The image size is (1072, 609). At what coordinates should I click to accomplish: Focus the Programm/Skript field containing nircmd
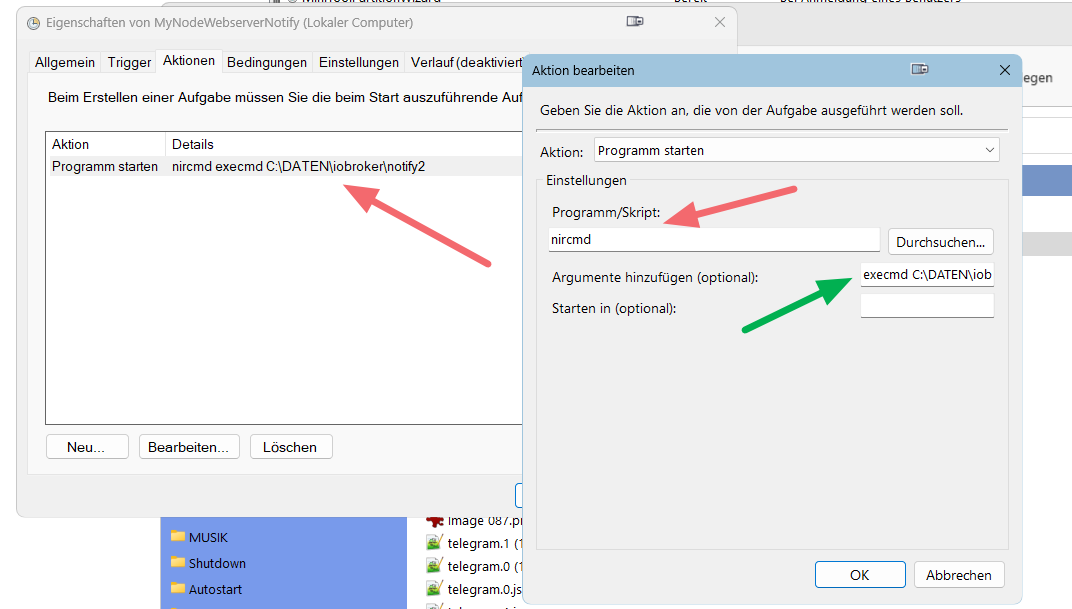coord(714,240)
